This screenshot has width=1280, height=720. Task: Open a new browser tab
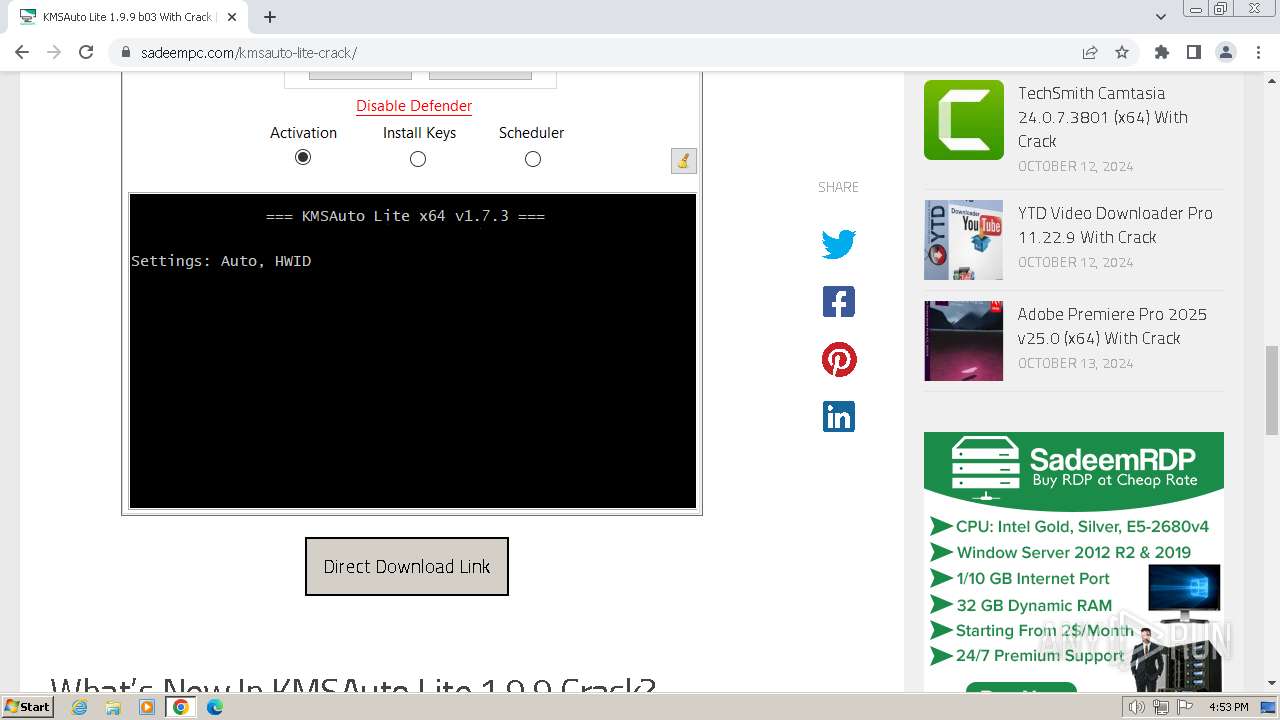[270, 17]
